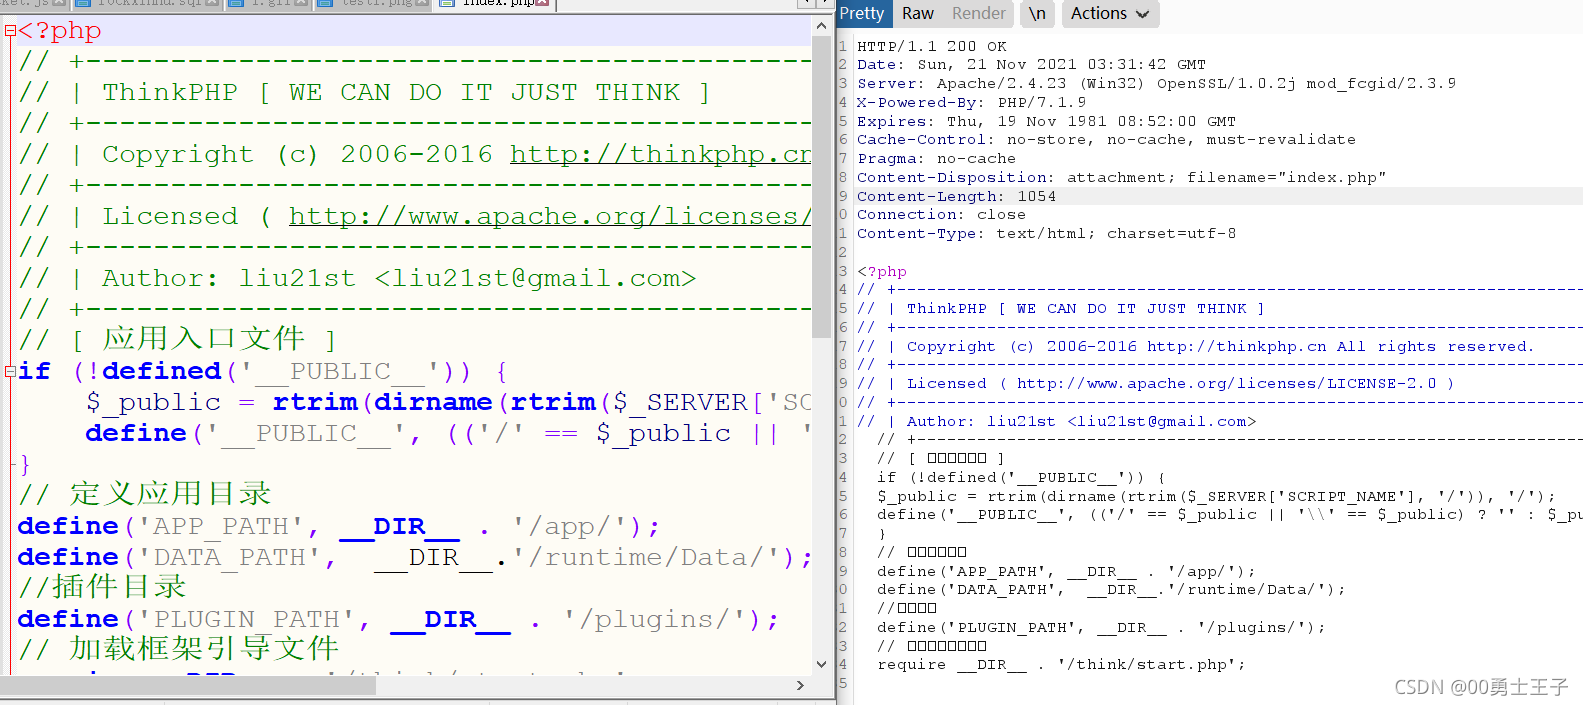The width and height of the screenshot is (1583, 705).
Task: Click the define('APP_PATH' line in the response
Action: [x=1066, y=571]
